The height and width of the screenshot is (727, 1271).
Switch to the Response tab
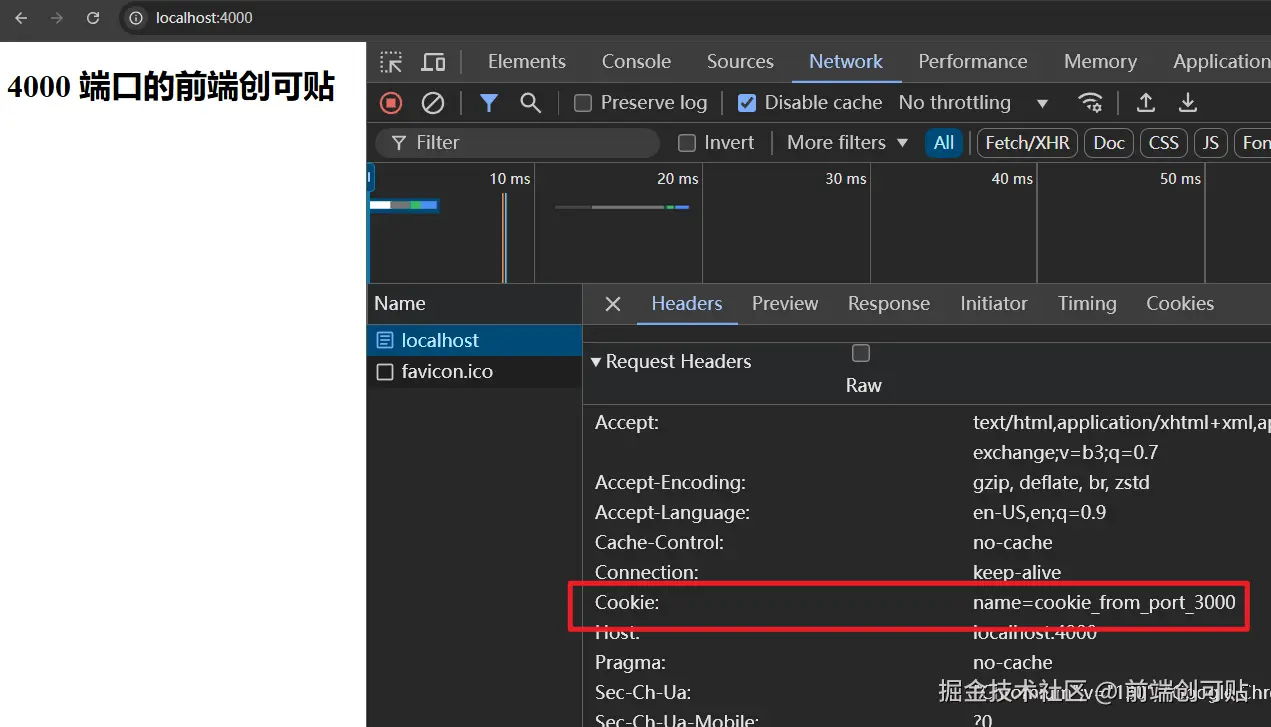coord(889,304)
